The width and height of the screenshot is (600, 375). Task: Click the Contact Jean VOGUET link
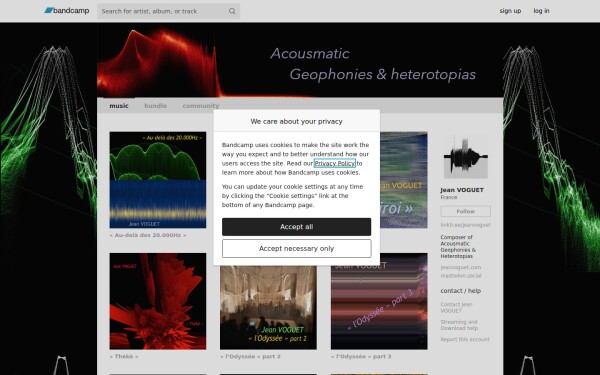click(x=456, y=308)
